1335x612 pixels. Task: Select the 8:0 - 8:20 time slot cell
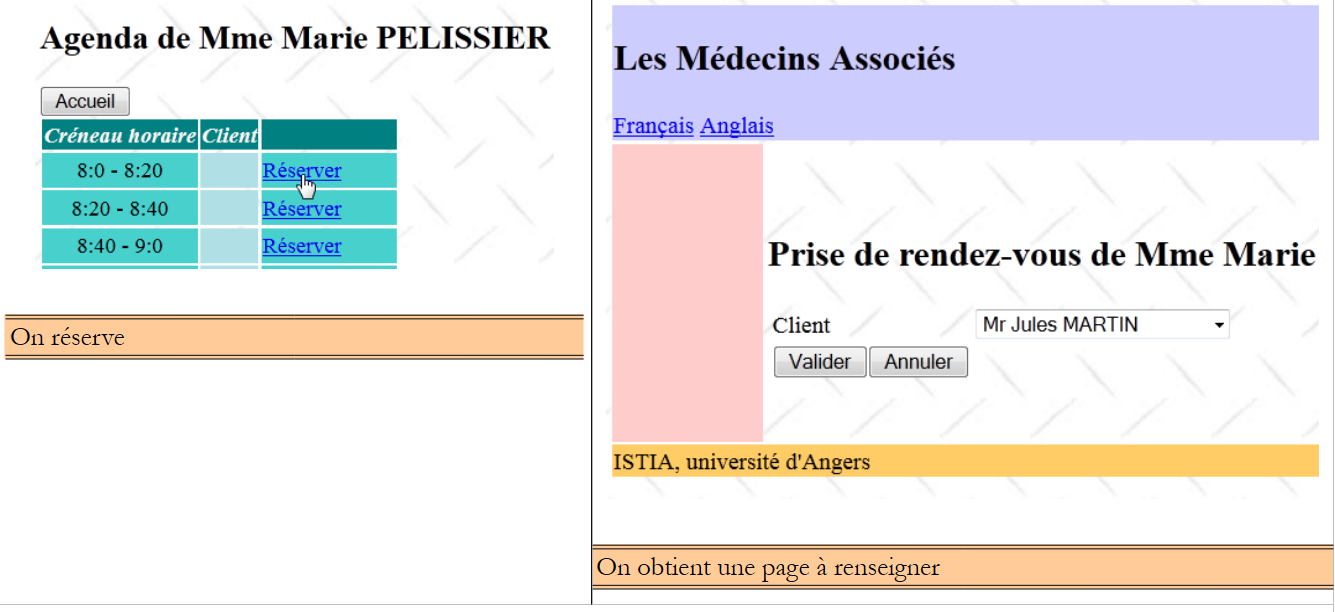point(120,171)
